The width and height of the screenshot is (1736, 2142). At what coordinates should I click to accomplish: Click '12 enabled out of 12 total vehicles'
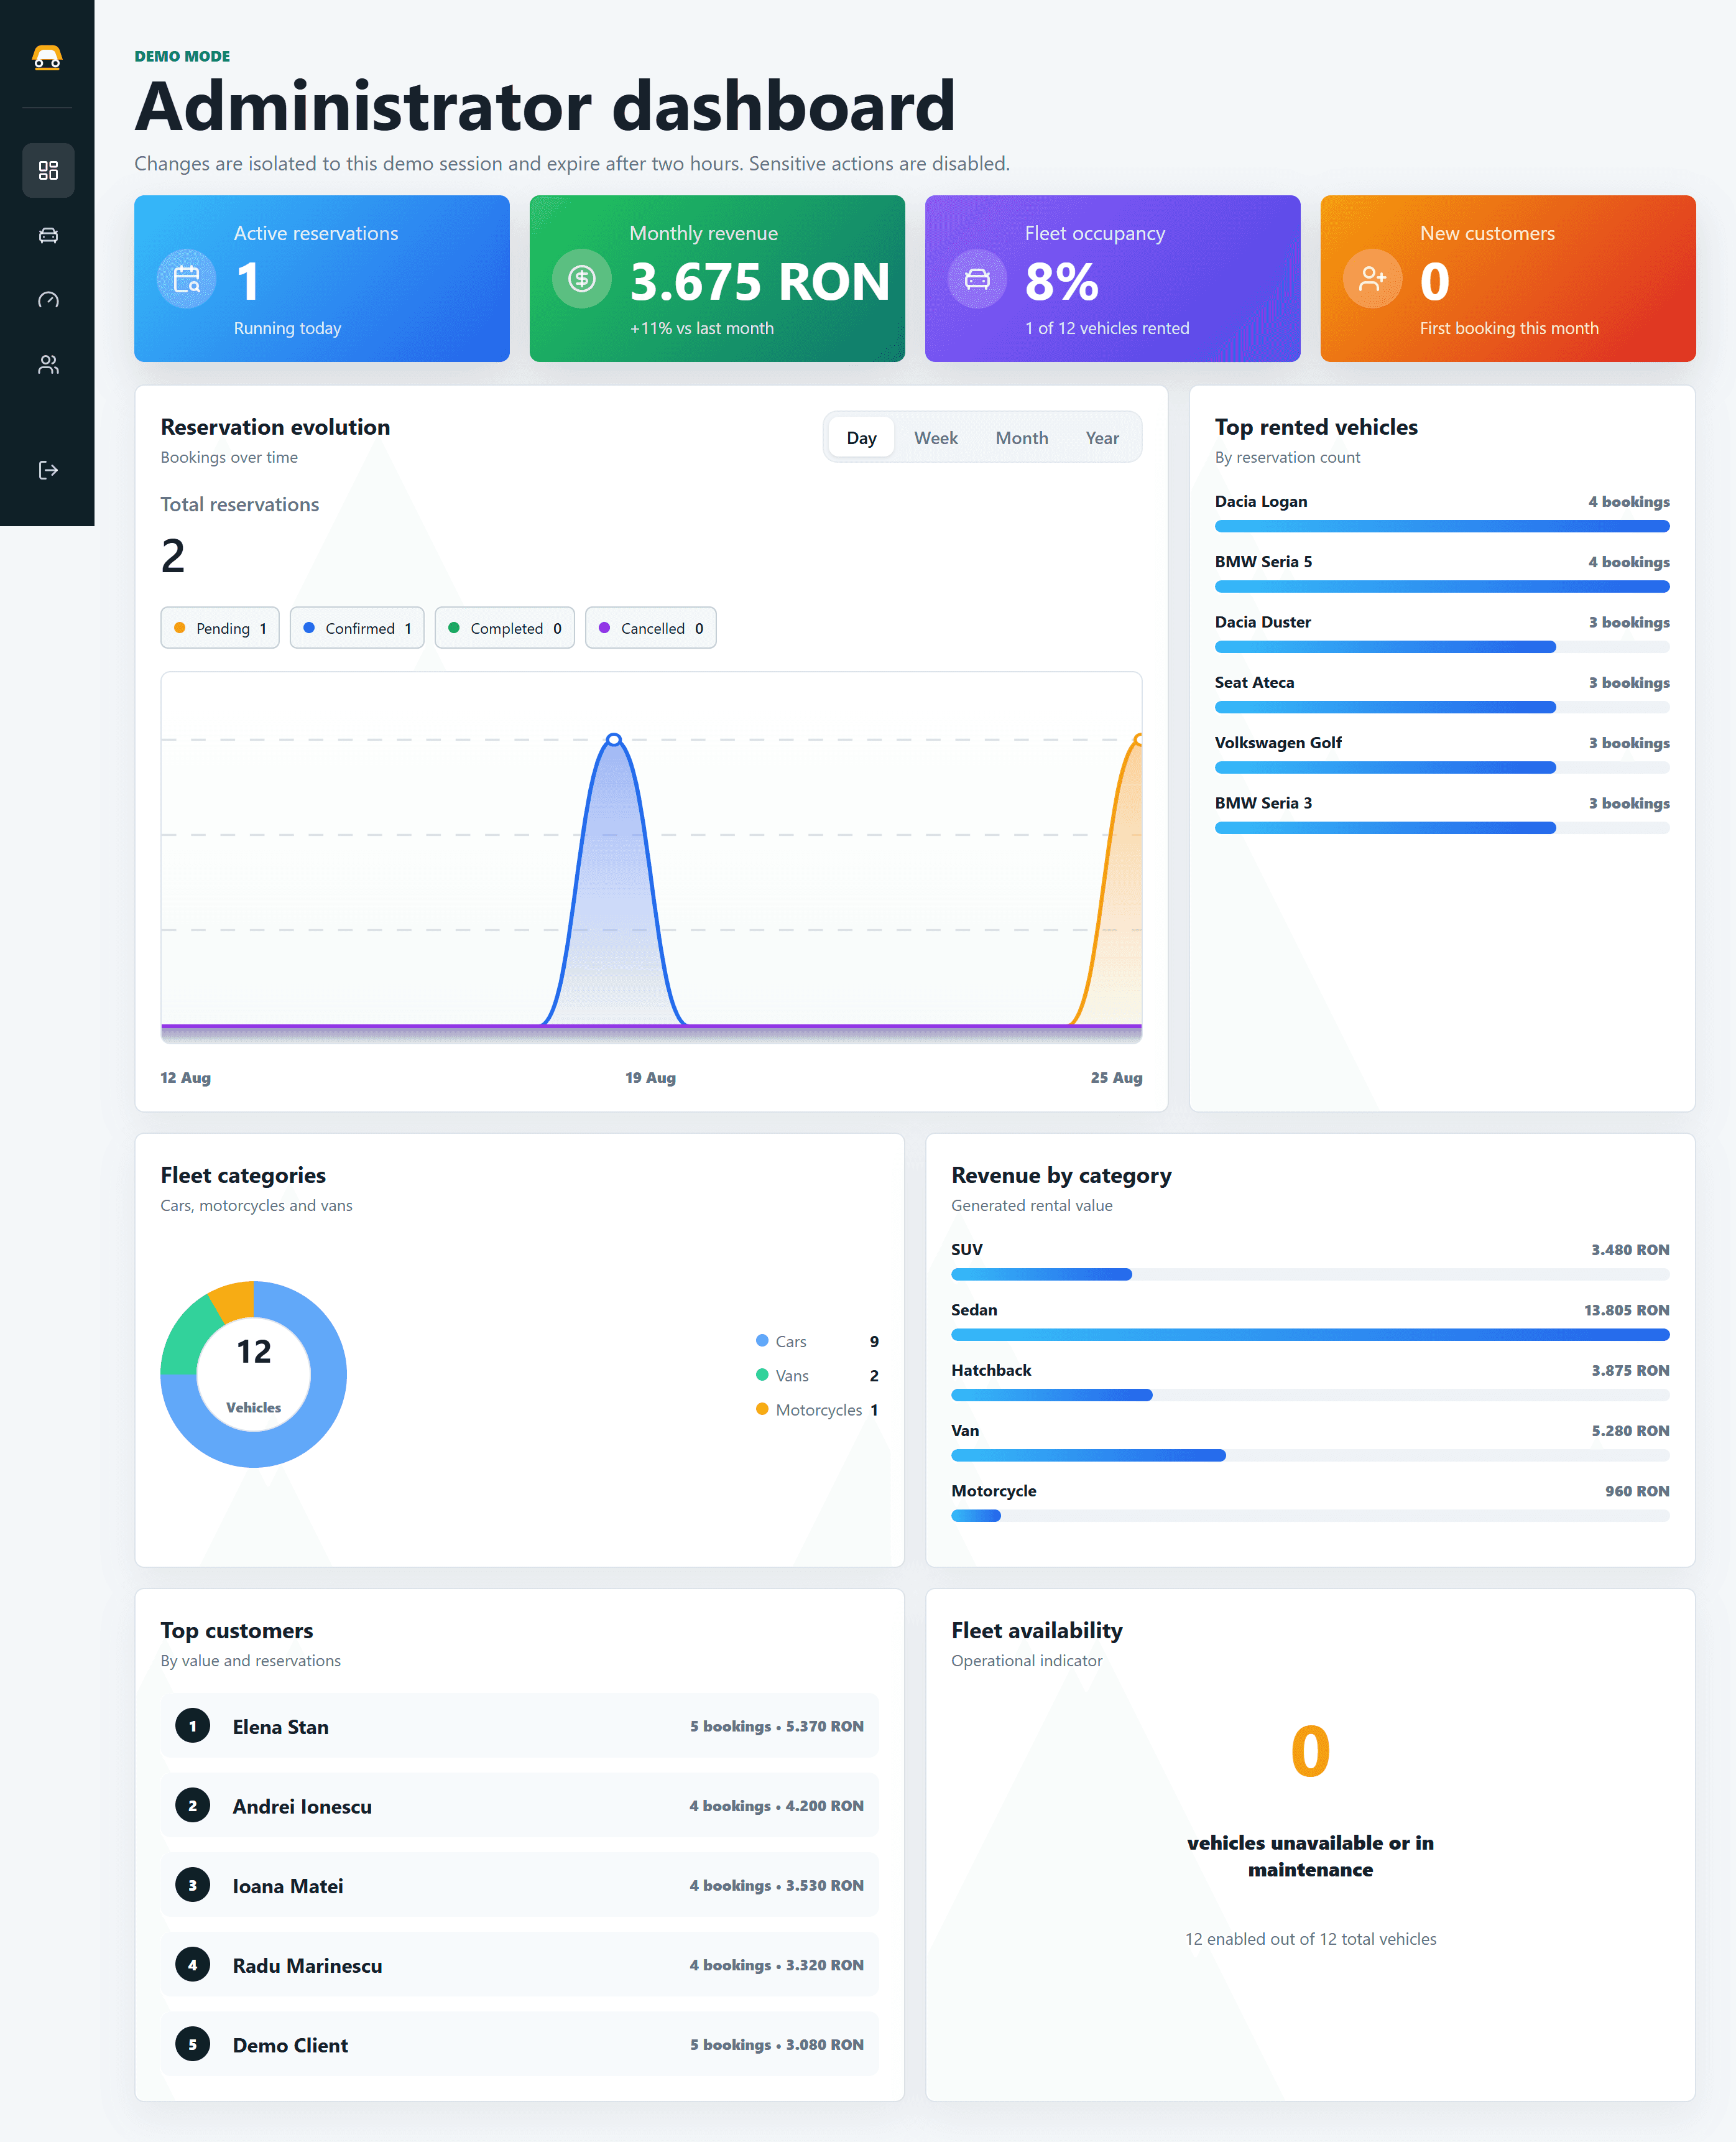coord(1310,1939)
